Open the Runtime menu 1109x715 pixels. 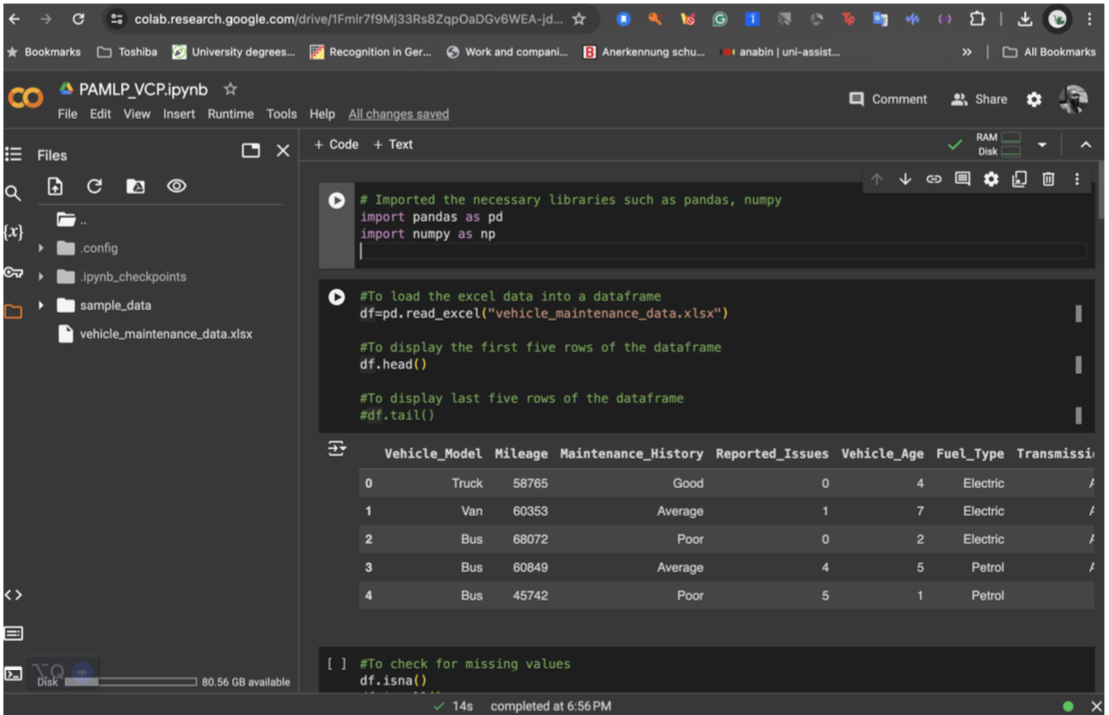click(230, 114)
